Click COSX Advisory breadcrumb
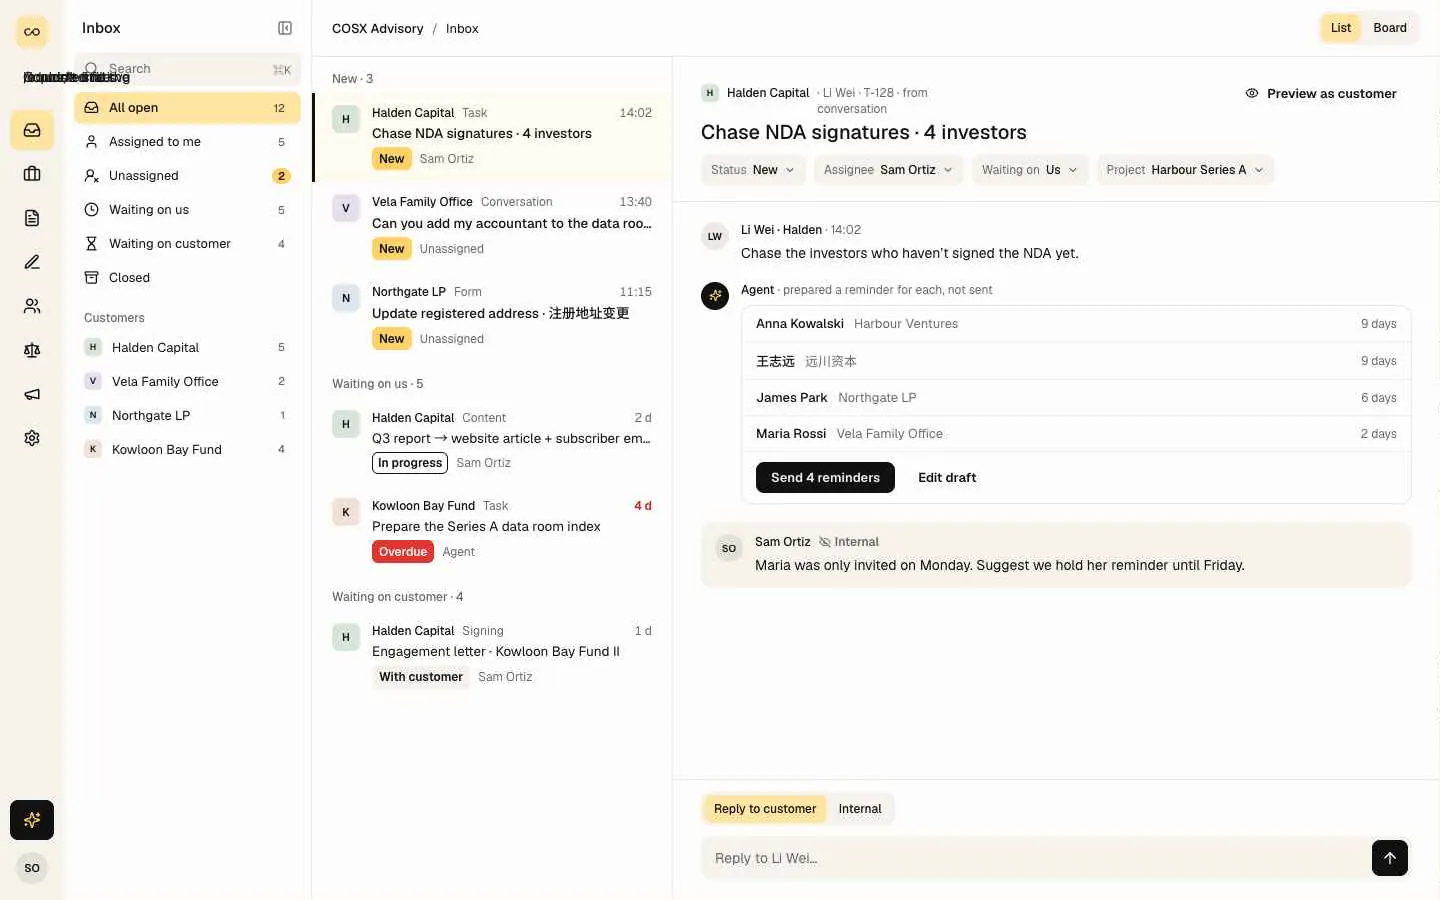Screen dimensions: 1440x900 click(x=377, y=29)
